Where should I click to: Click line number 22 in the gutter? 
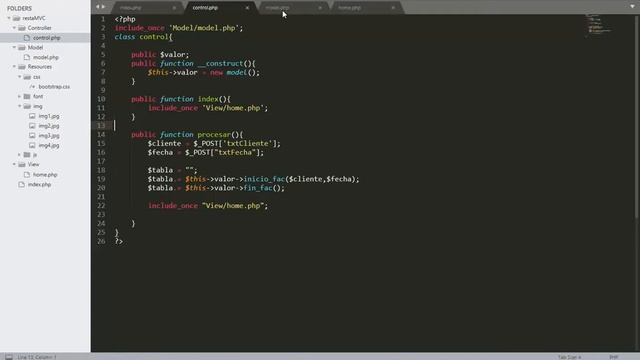pyautogui.click(x=101, y=205)
